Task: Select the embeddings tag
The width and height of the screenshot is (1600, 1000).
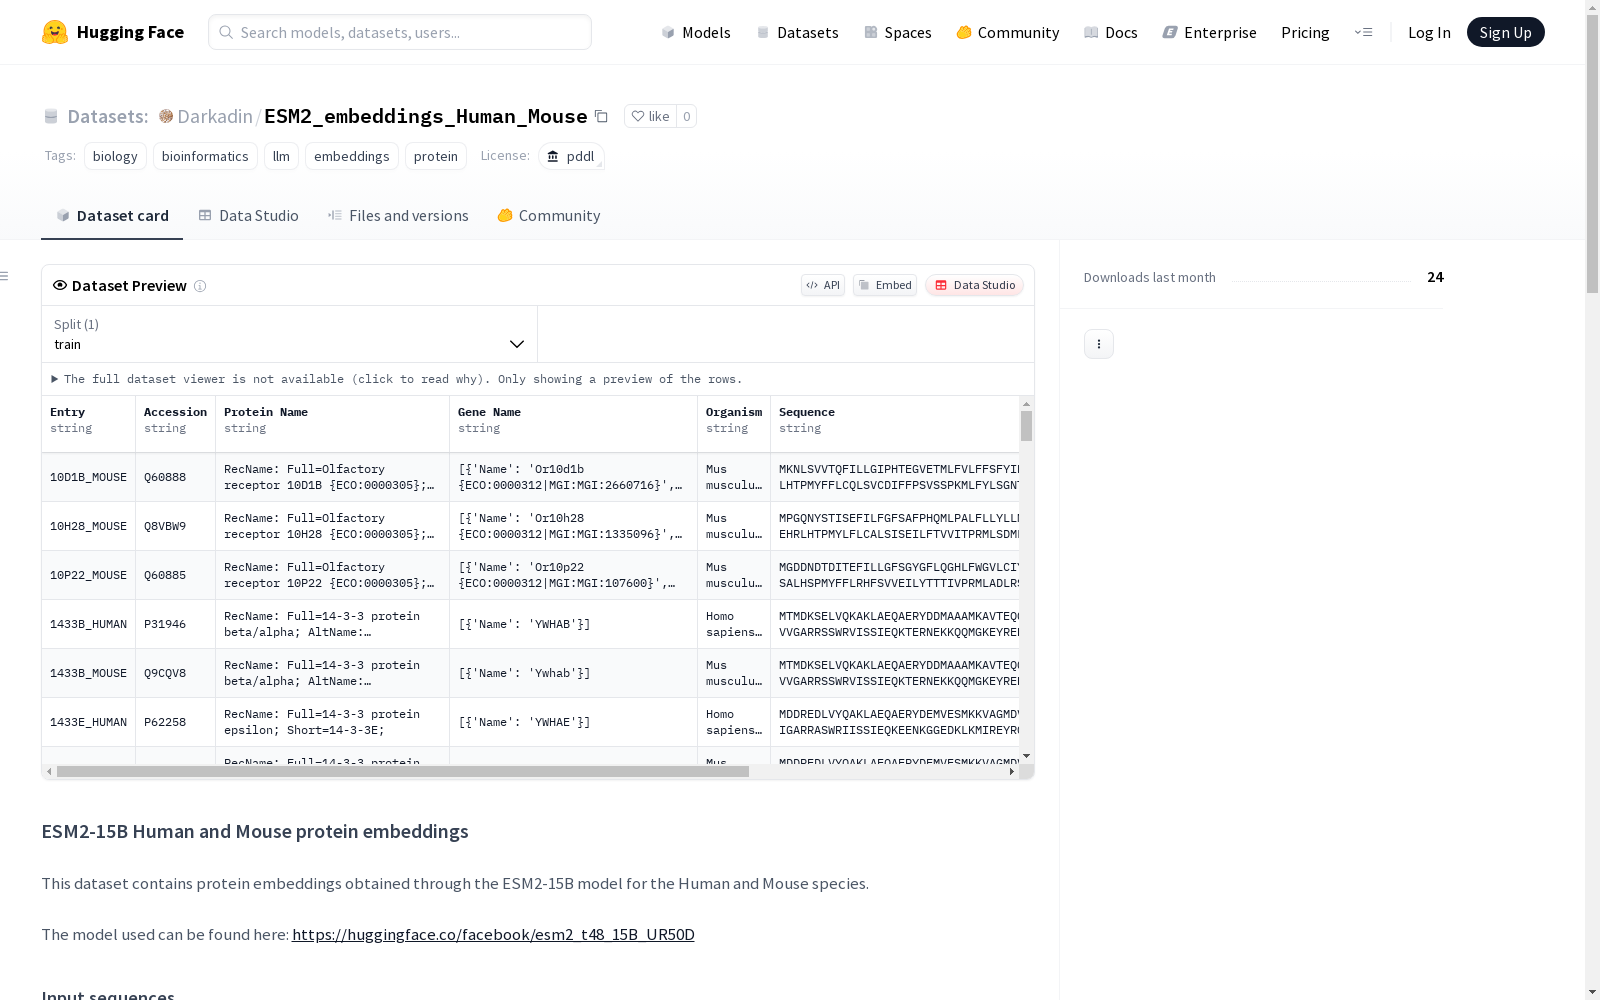Action: 352,156
